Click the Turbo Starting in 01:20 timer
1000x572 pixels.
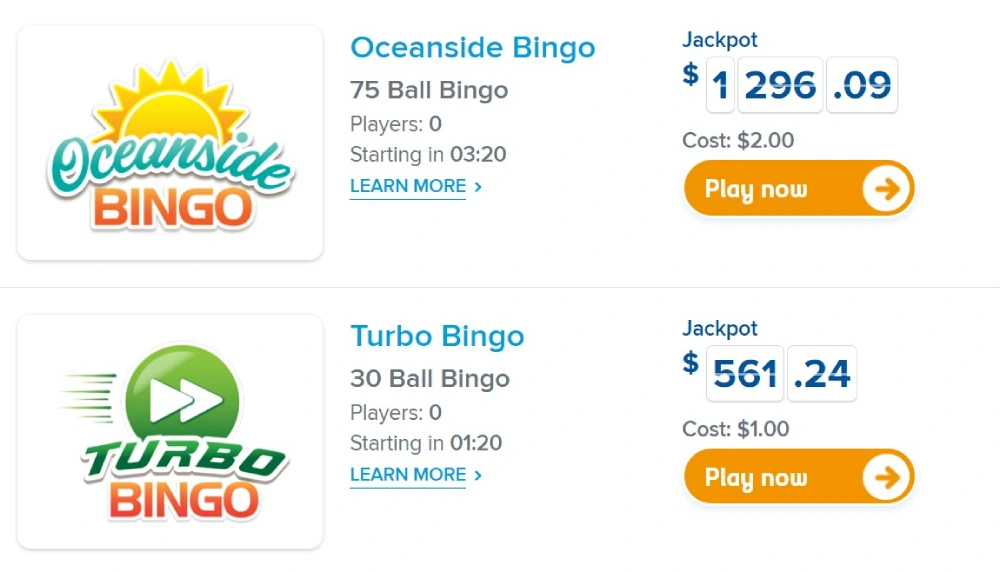[x=426, y=443]
